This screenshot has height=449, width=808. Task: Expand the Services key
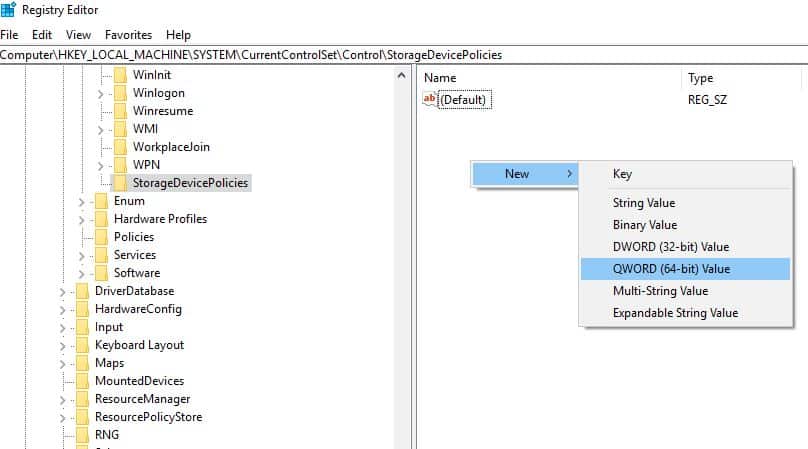(81, 256)
